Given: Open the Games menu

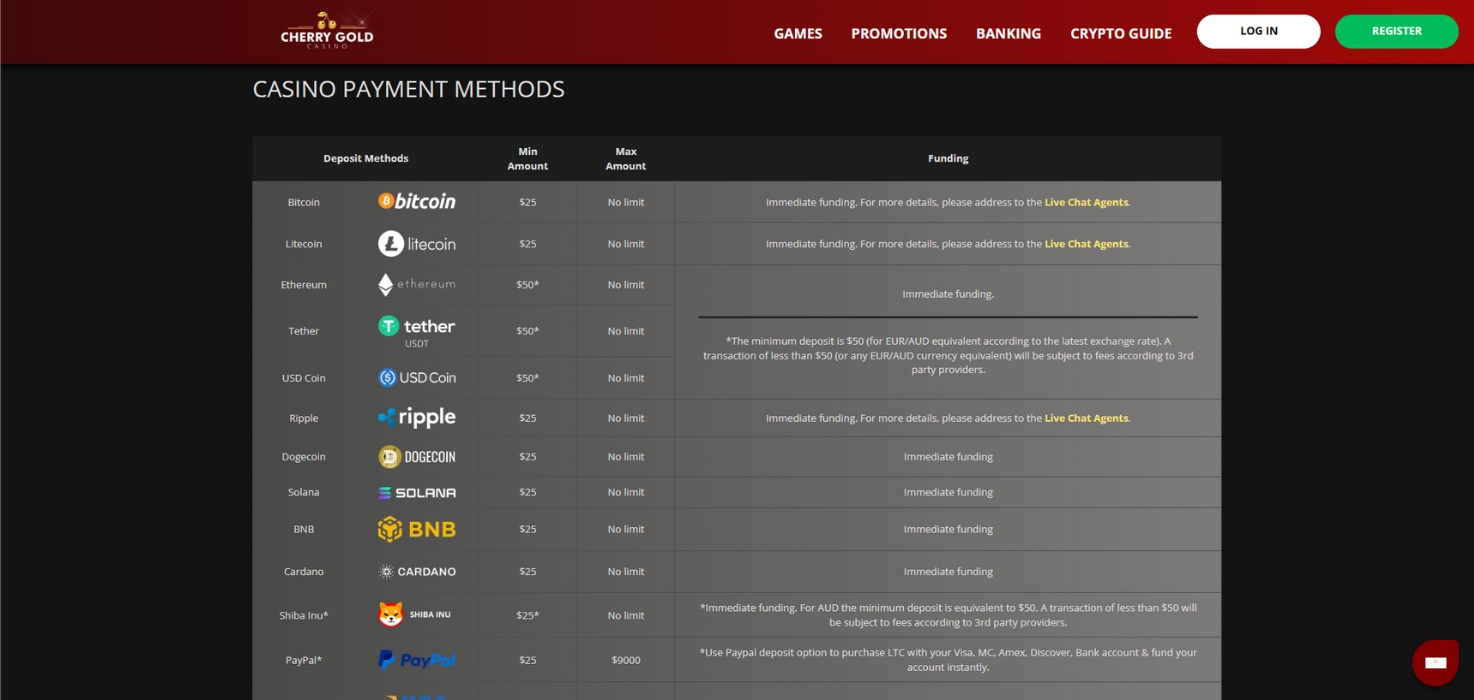Looking at the screenshot, I should click(798, 33).
